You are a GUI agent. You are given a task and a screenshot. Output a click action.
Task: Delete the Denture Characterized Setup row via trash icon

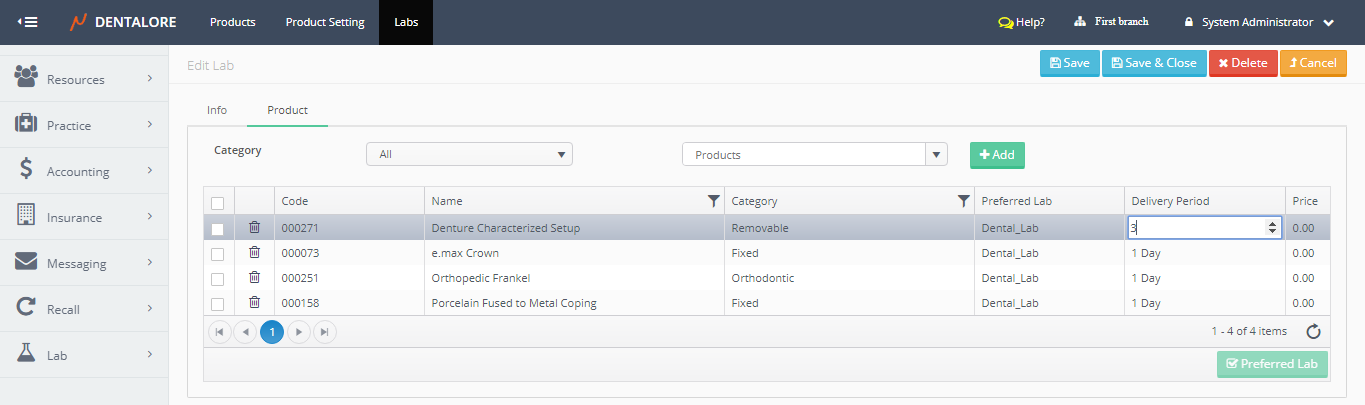254,228
